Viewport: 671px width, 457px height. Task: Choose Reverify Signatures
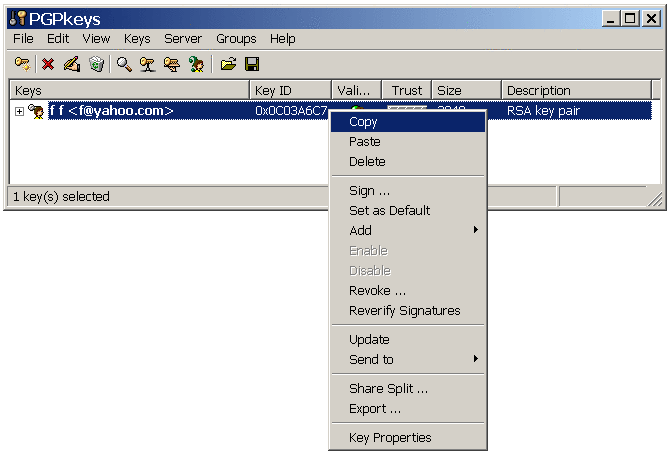point(408,311)
